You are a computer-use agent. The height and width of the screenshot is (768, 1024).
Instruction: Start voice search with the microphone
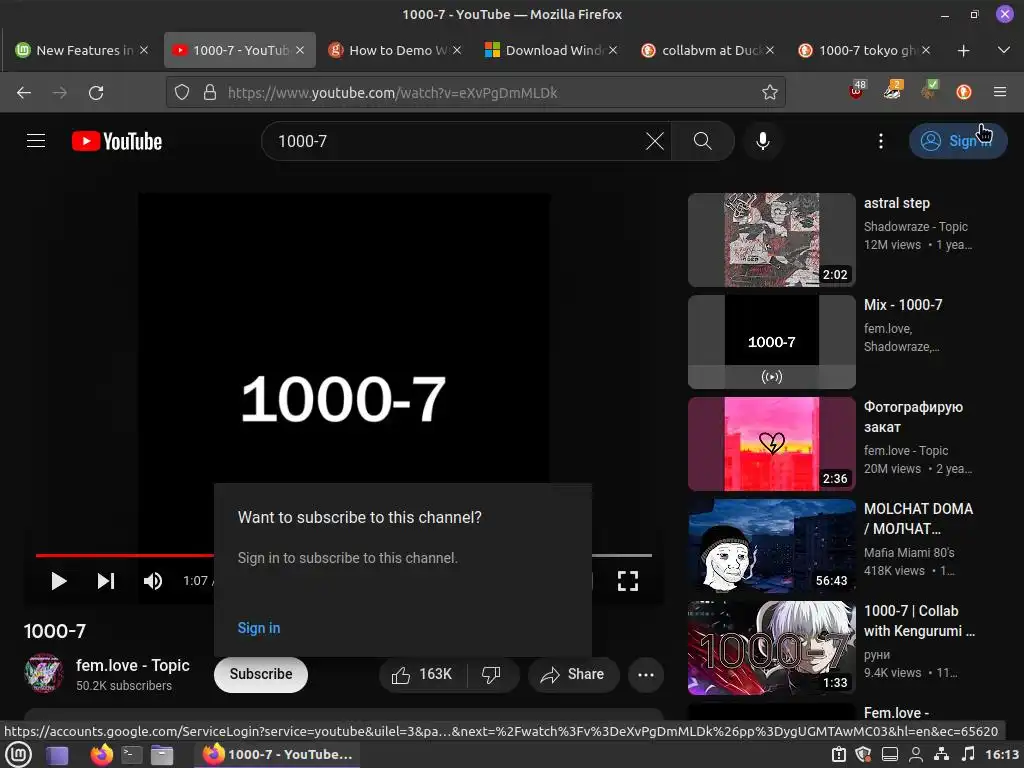tap(762, 141)
